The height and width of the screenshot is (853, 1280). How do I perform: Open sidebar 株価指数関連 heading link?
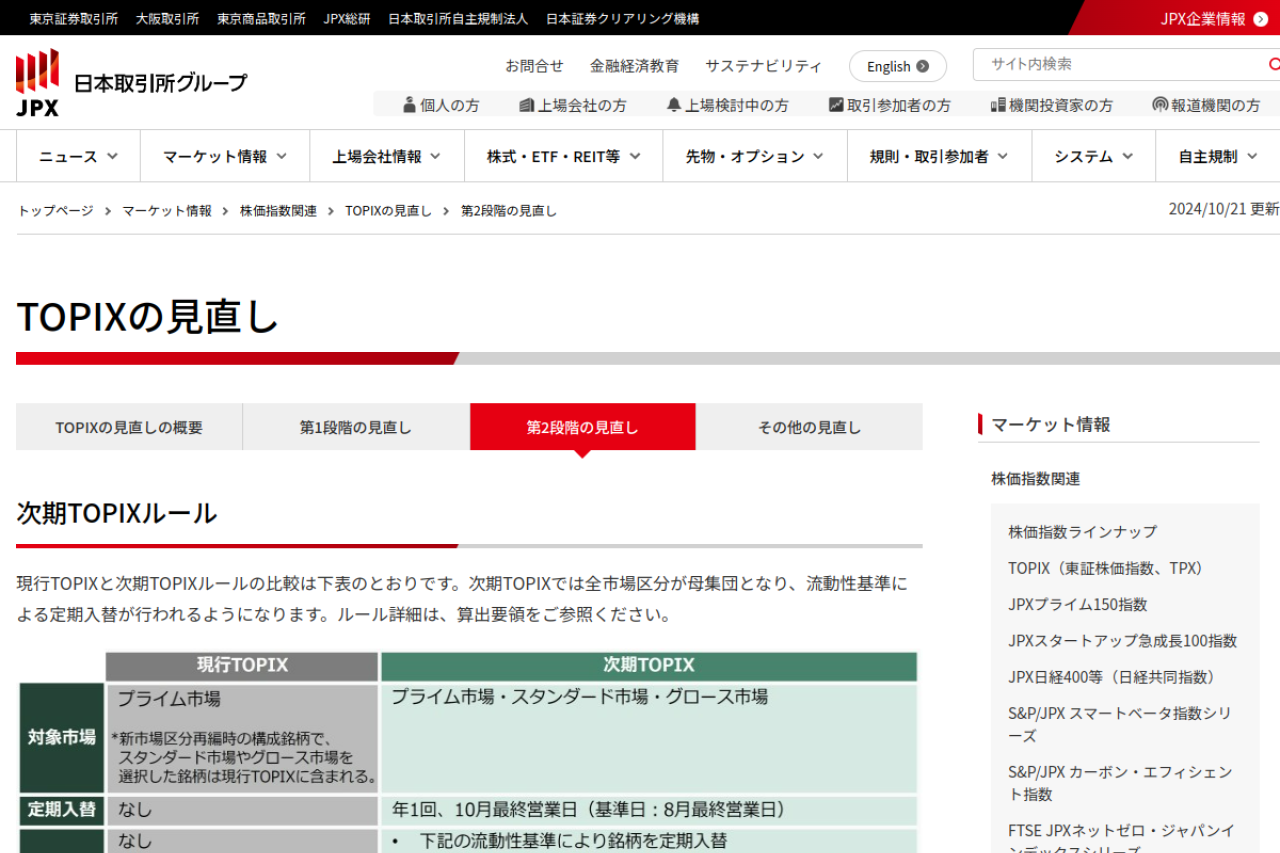click(1036, 478)
